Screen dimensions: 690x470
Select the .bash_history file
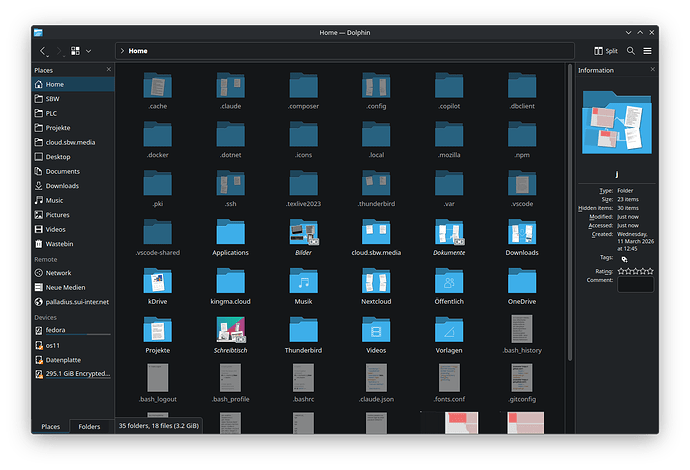coord(522,335)
